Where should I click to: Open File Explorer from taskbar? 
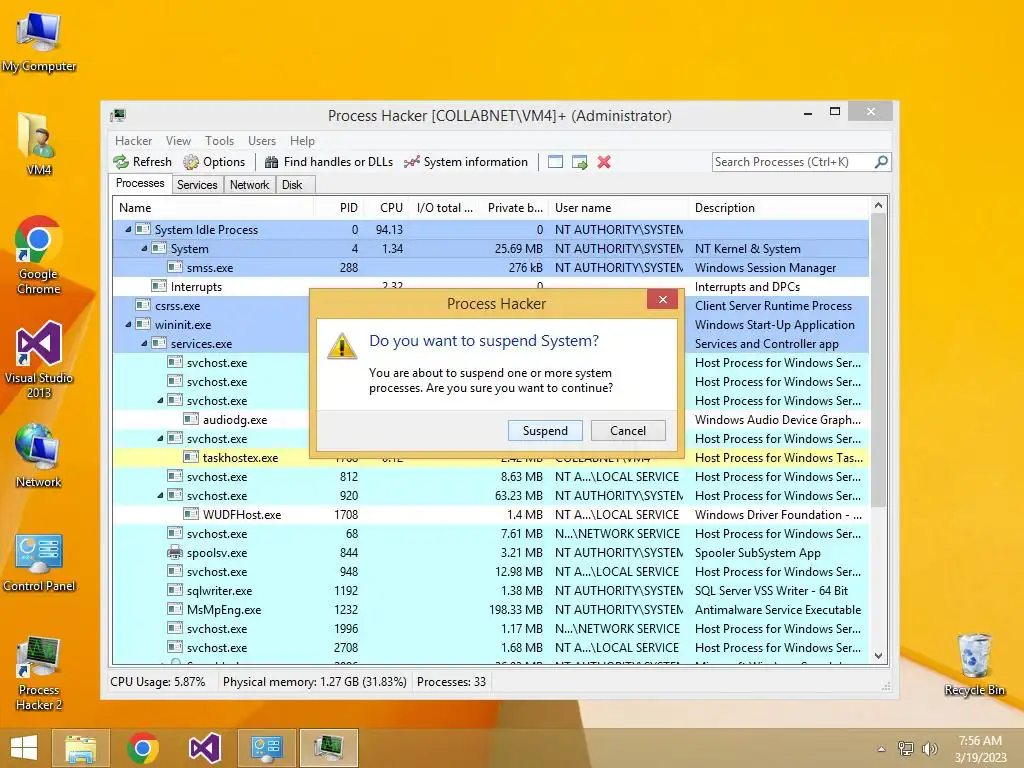coord(80,748)
